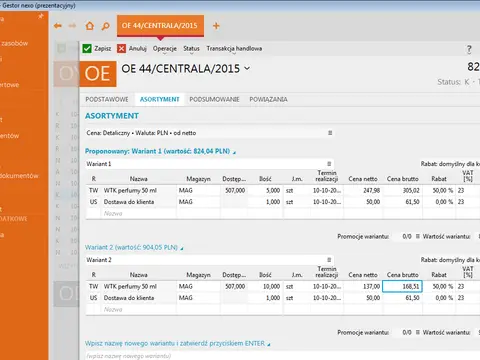Sort Wariant 1 table by Nazwa header
Viewport: 480px width, 360px height.
pos(139,179)
